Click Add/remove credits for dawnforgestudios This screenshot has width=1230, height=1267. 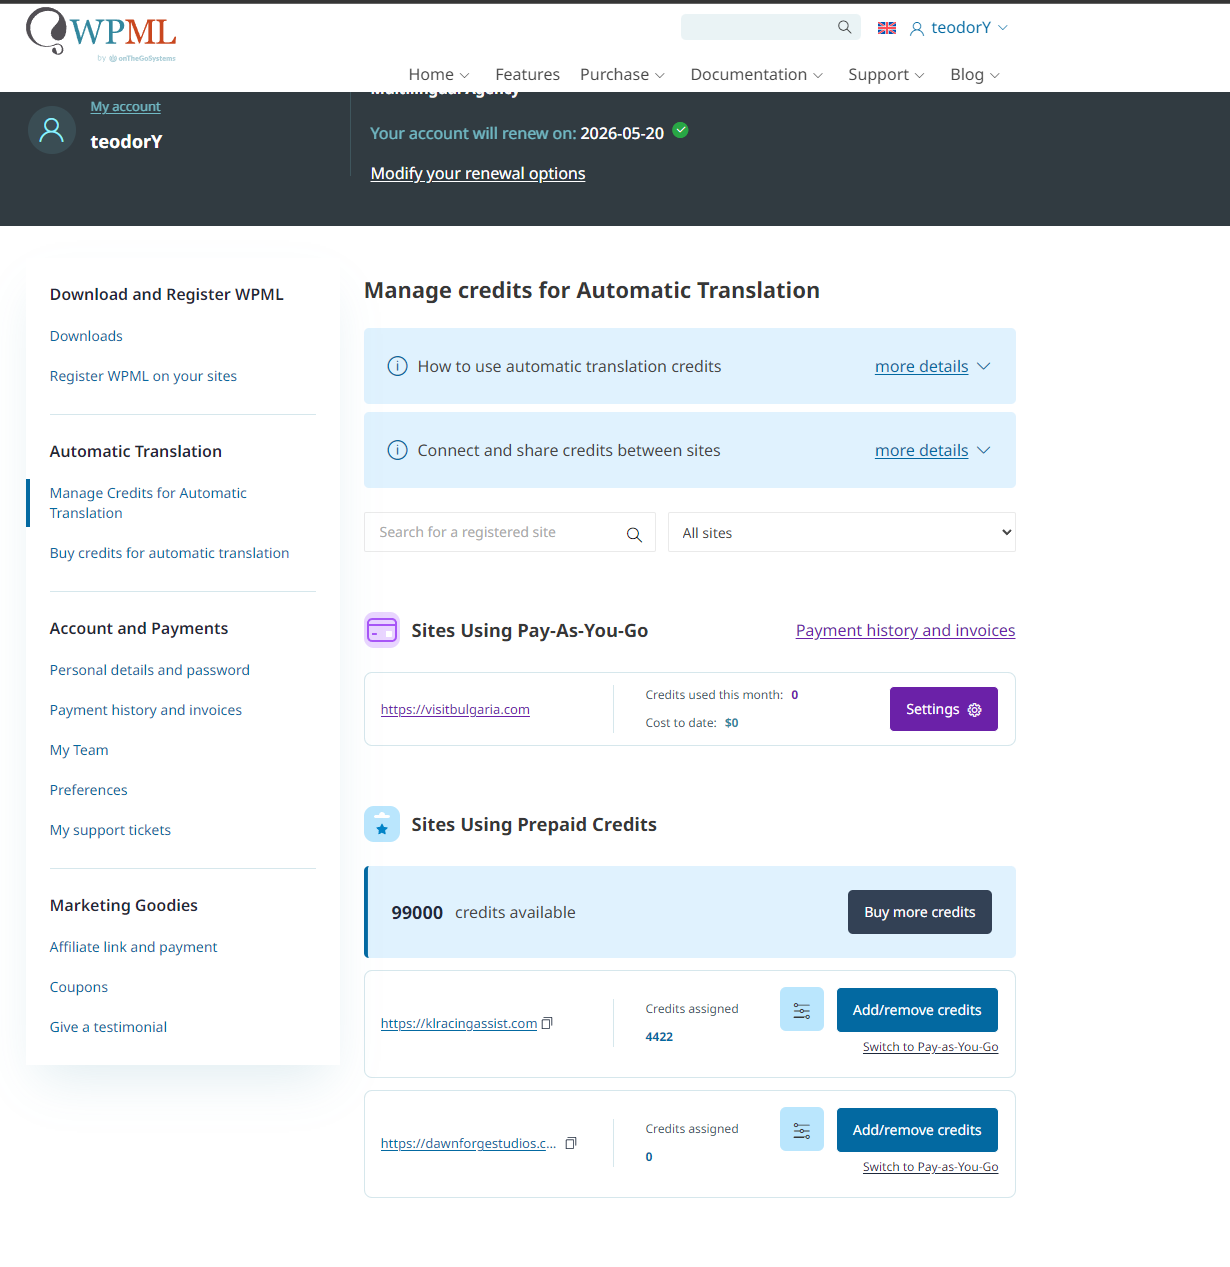[917, 1130]
